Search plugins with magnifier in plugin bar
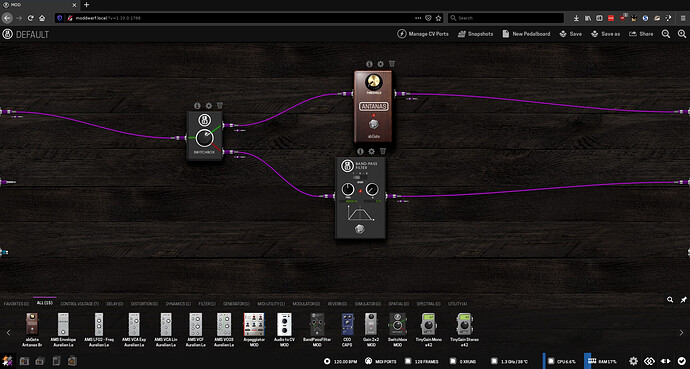 pyautogui.click(x=670, y=300)
